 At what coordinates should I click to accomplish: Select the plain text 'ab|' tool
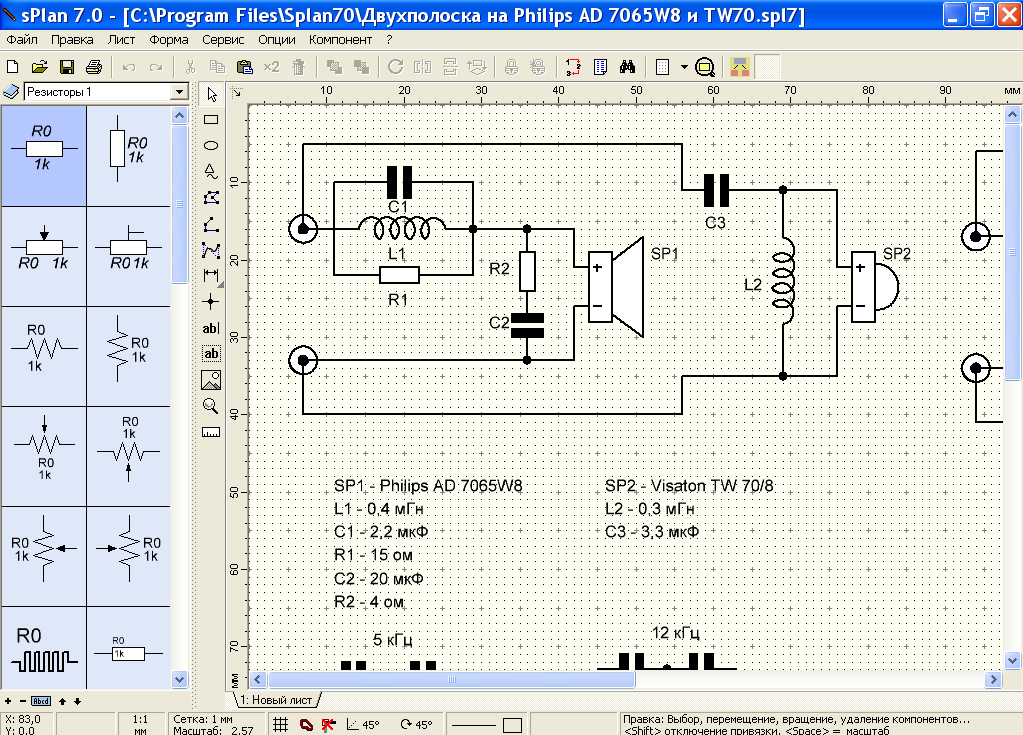coord(211,328)
